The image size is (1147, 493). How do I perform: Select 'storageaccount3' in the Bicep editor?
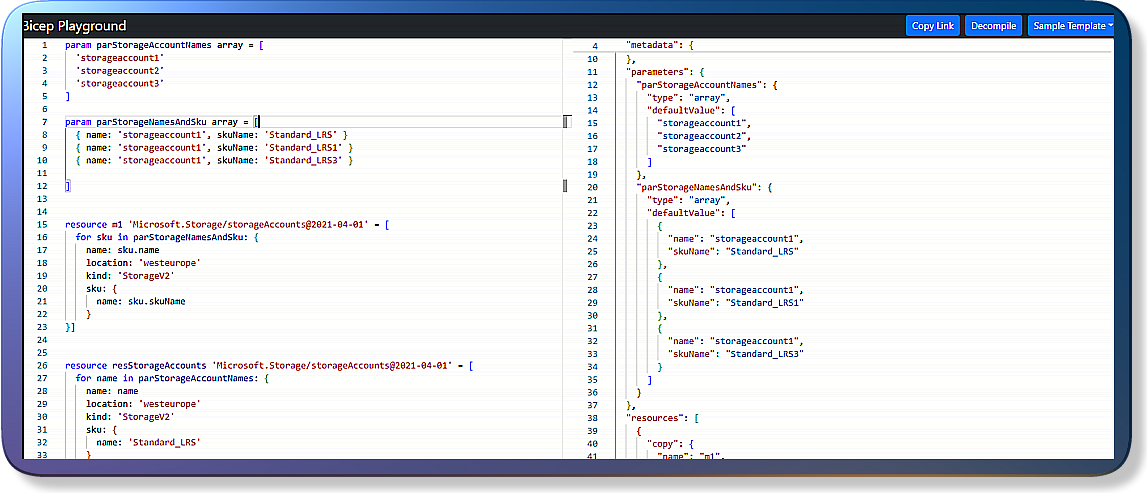point(120,83)
